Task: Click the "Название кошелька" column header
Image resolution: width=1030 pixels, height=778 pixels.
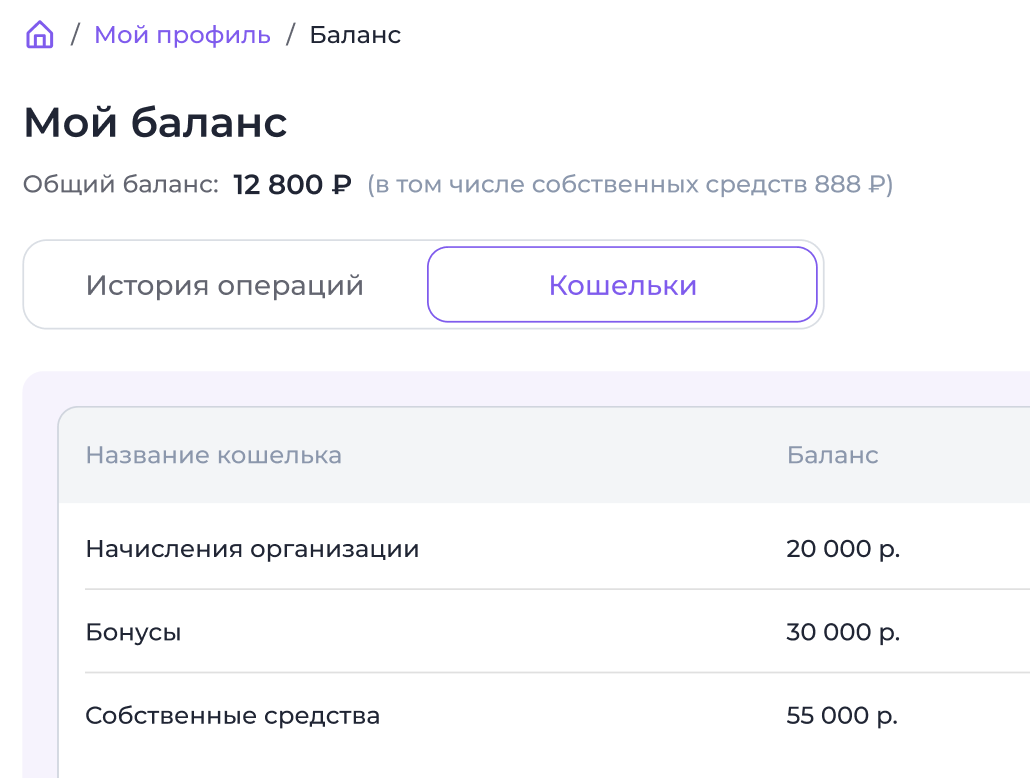Action: click(213, 456)
